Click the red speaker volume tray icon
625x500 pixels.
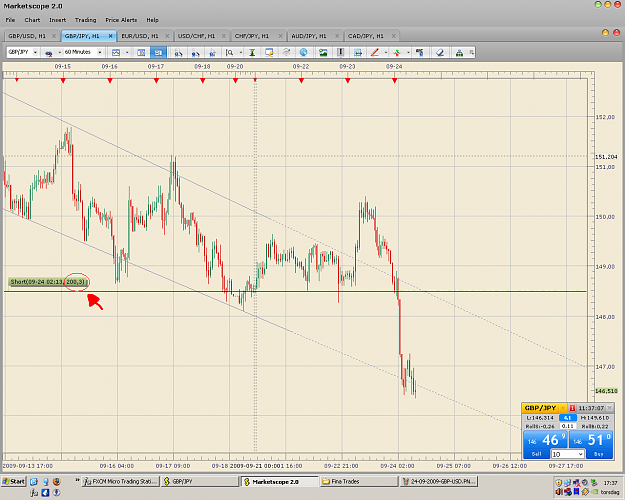tap(559, 492)
